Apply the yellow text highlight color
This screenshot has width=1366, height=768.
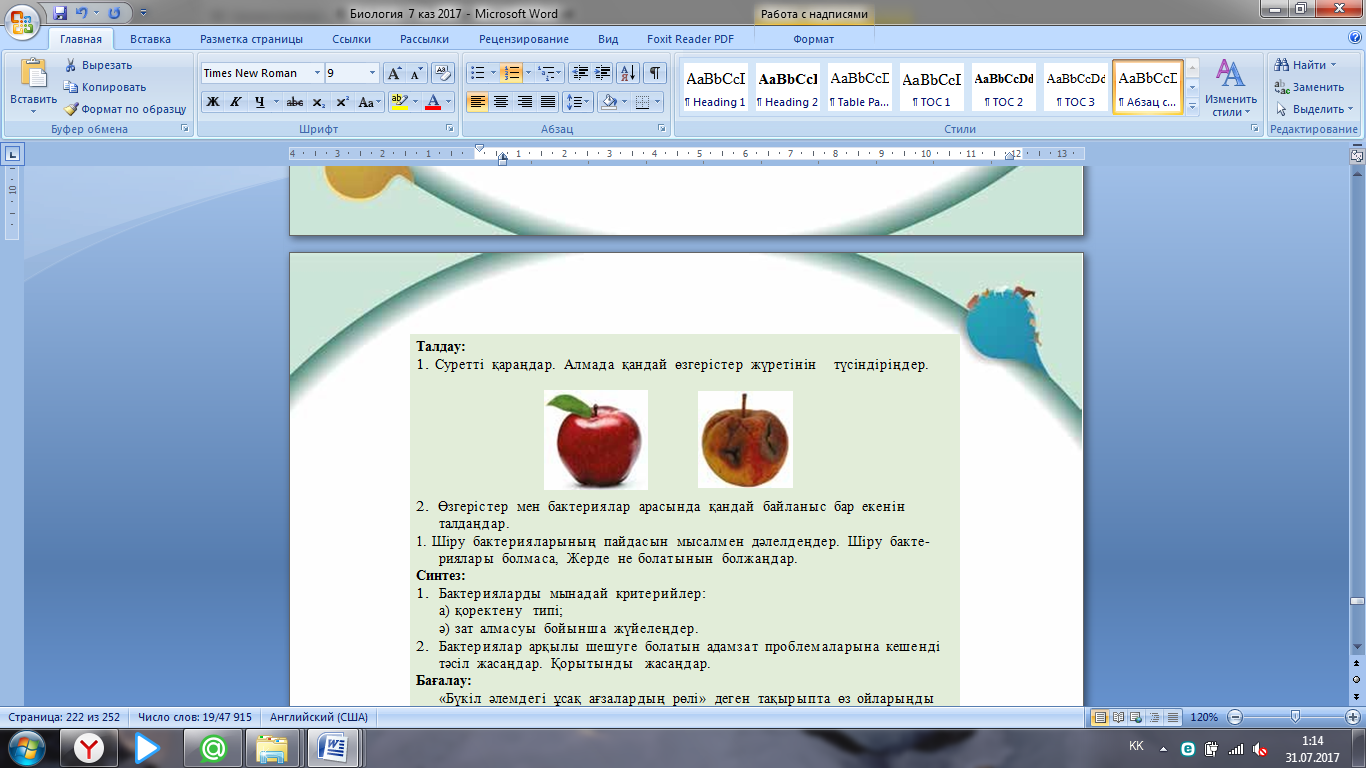(x=399, y=102)
